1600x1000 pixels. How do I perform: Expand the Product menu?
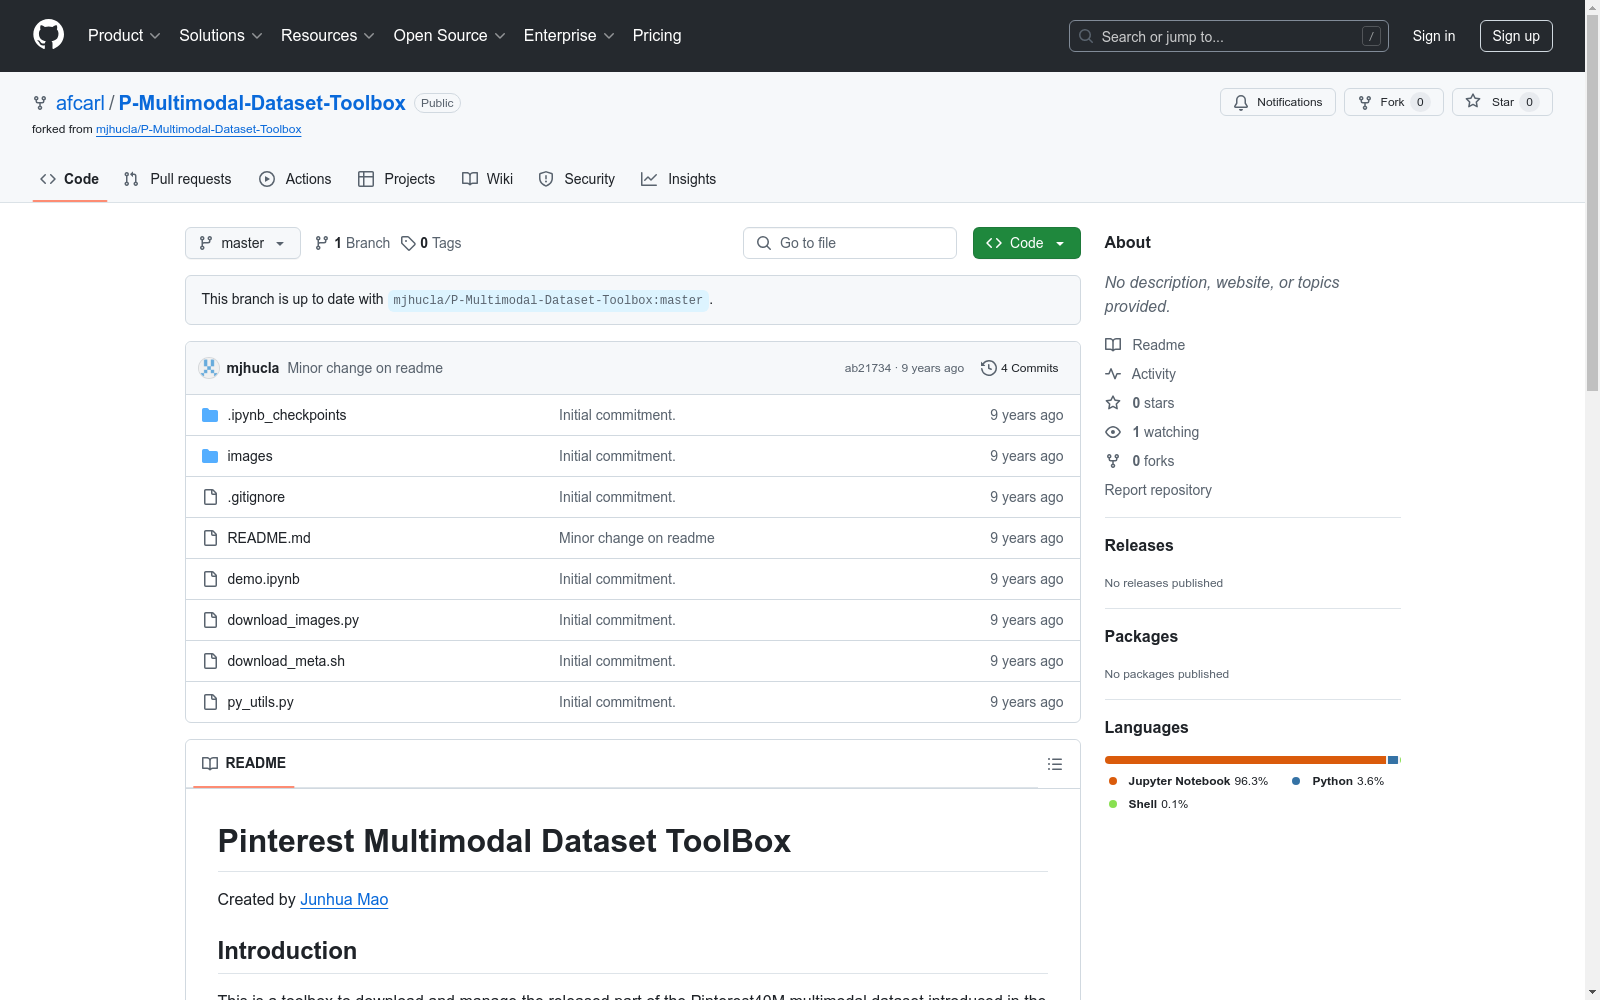pos(124,36)
